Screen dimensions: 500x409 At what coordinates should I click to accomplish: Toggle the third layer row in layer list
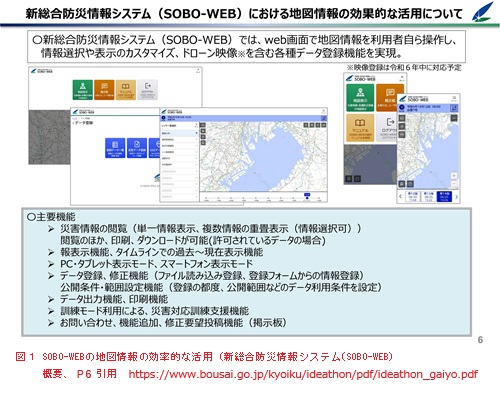(x=179, y=146)
